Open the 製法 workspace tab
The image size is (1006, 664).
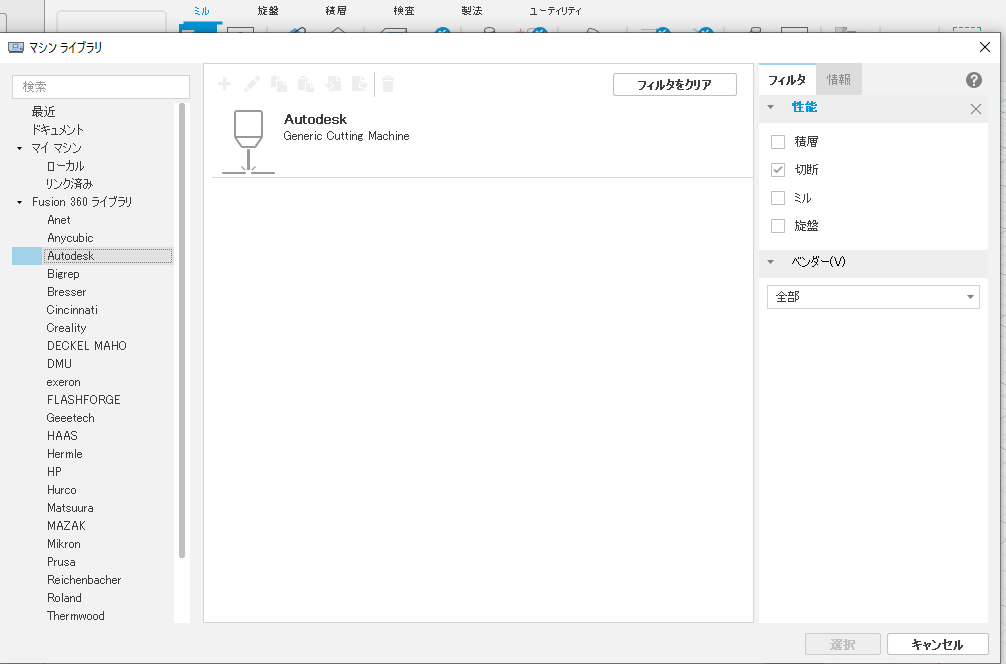[x=472, y=11]
